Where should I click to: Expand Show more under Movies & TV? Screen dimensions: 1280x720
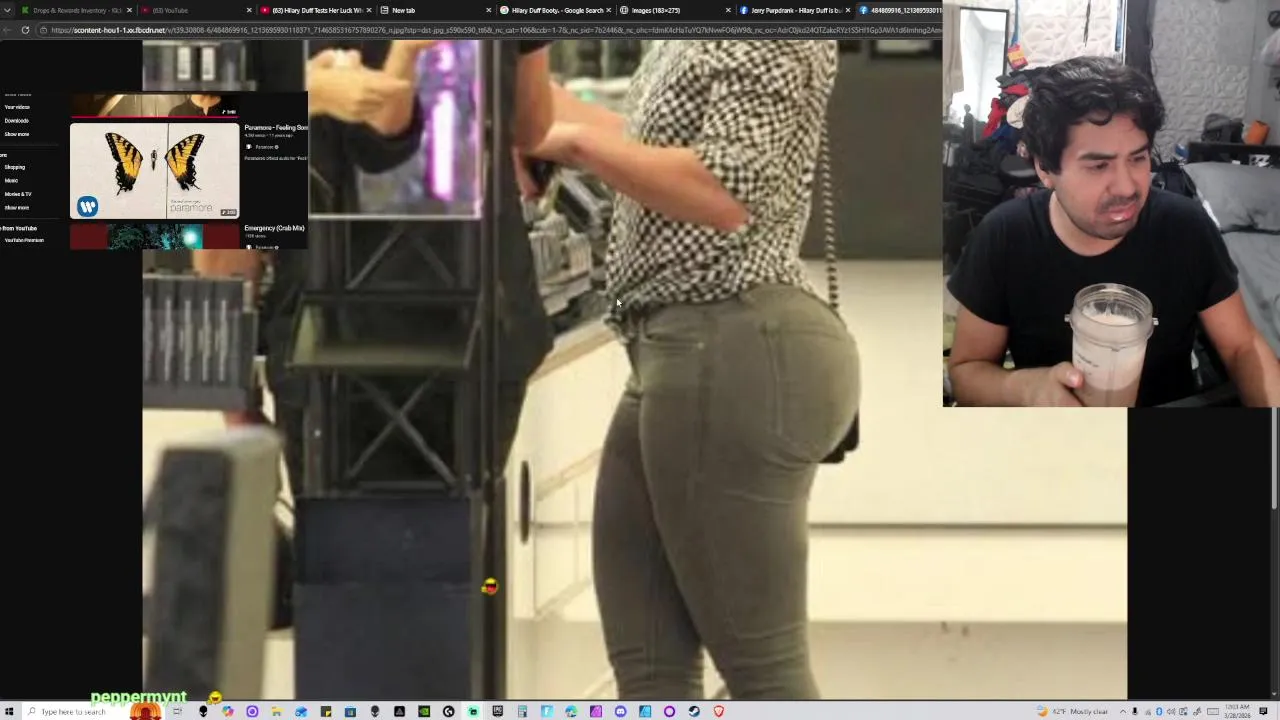pos(16,207)
